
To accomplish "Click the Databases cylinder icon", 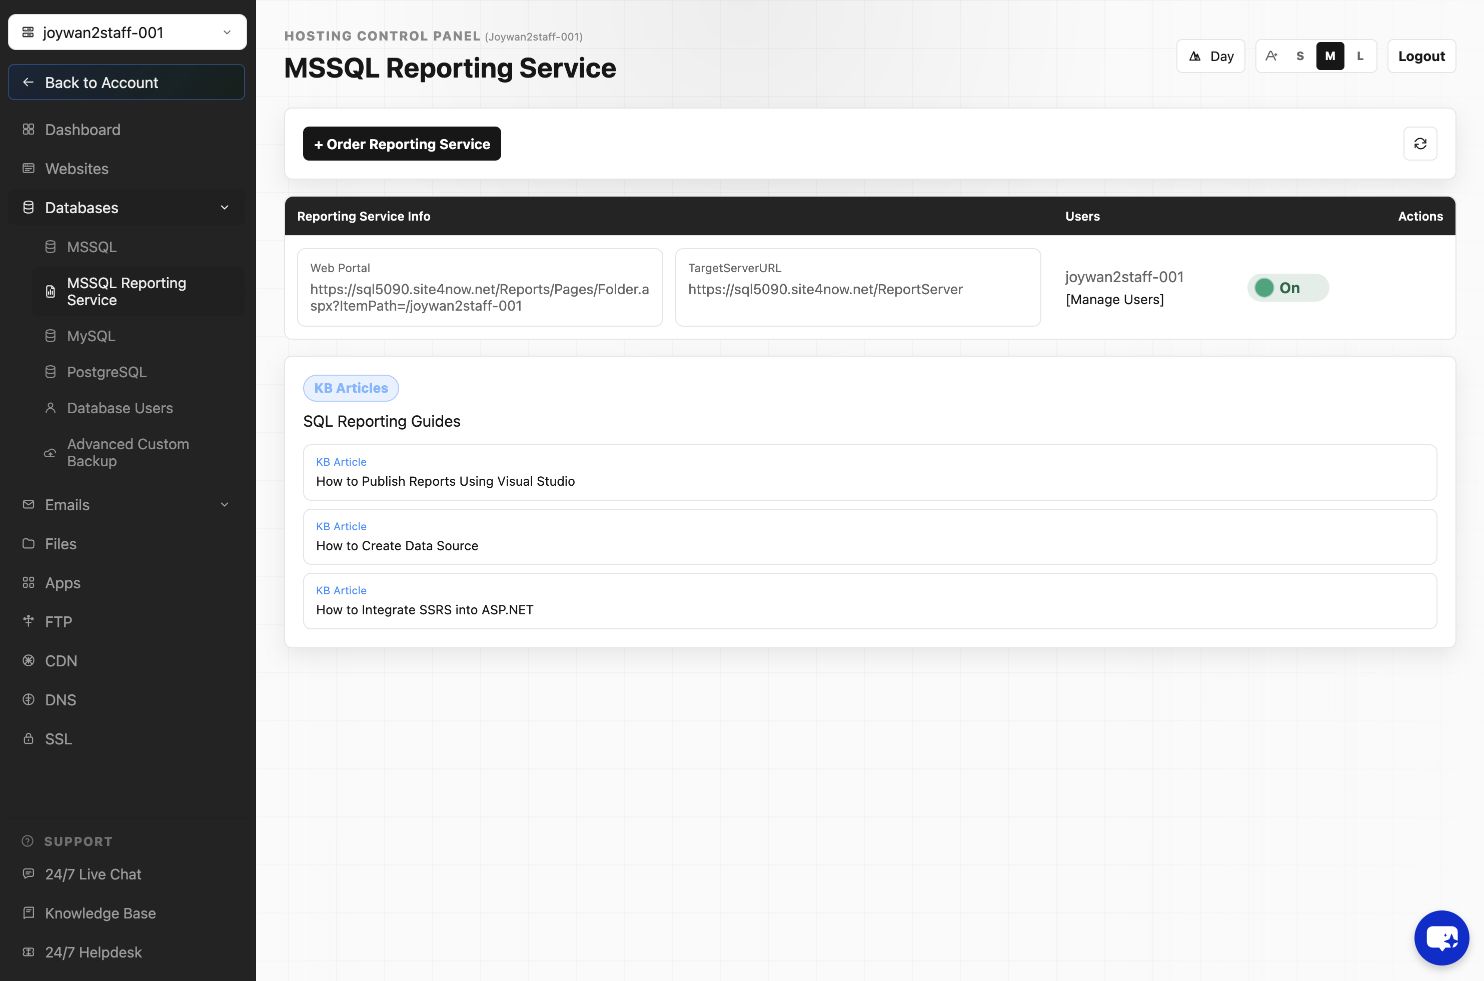I will tap(28, 208).
